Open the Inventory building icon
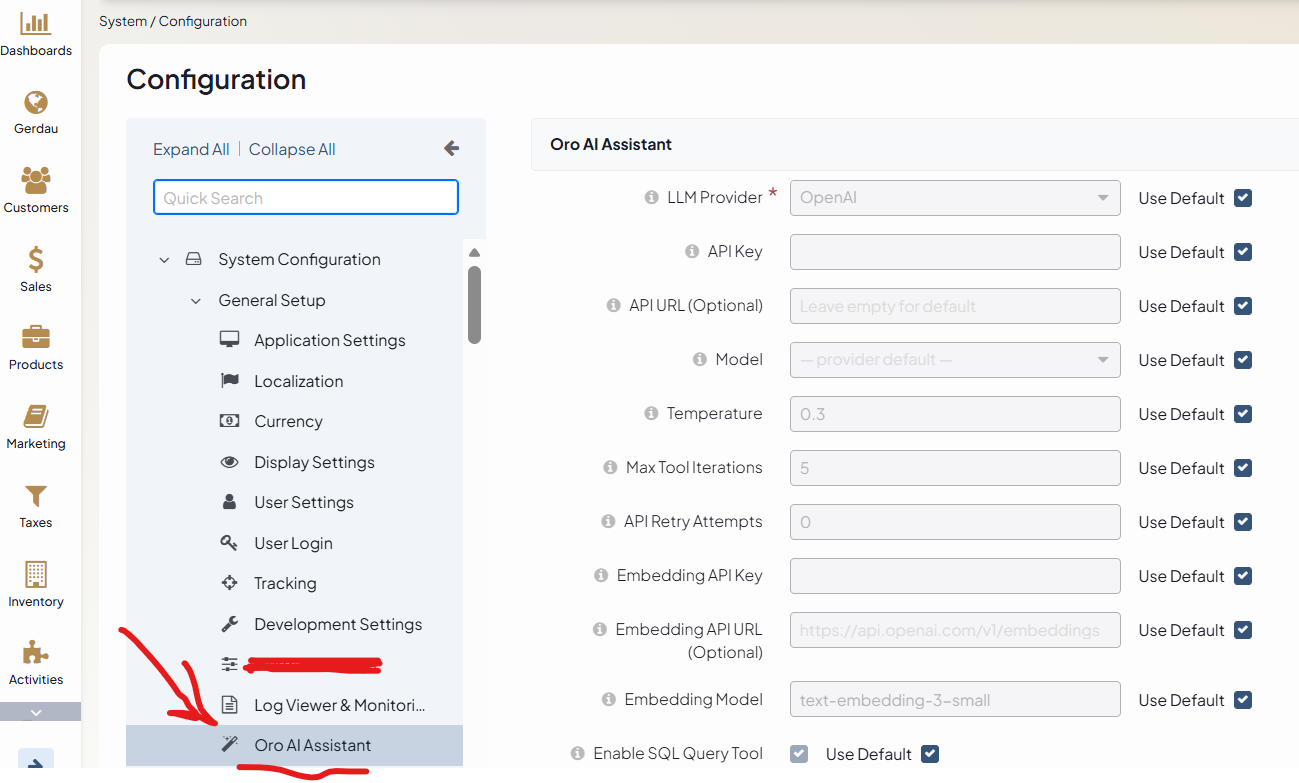Image resolution: width=1299 pixels, height=783 pixels. pos(36,574)
